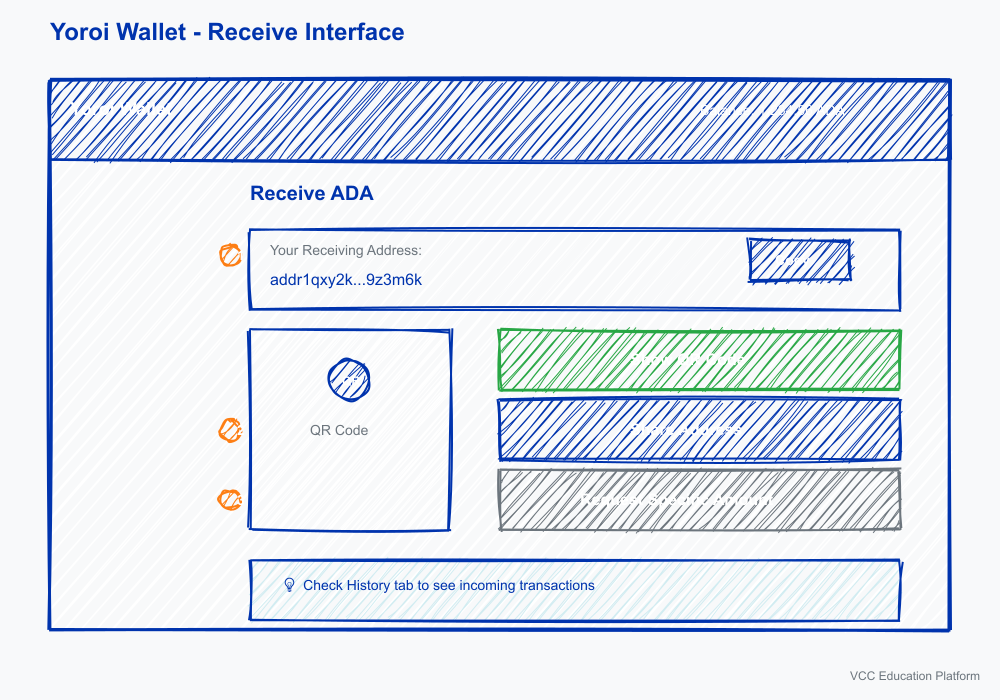Viewport: 1000px width, 700px height.
Task: Select the address addr1qxy2k...9z3m6k
Action: pos(346,280)
